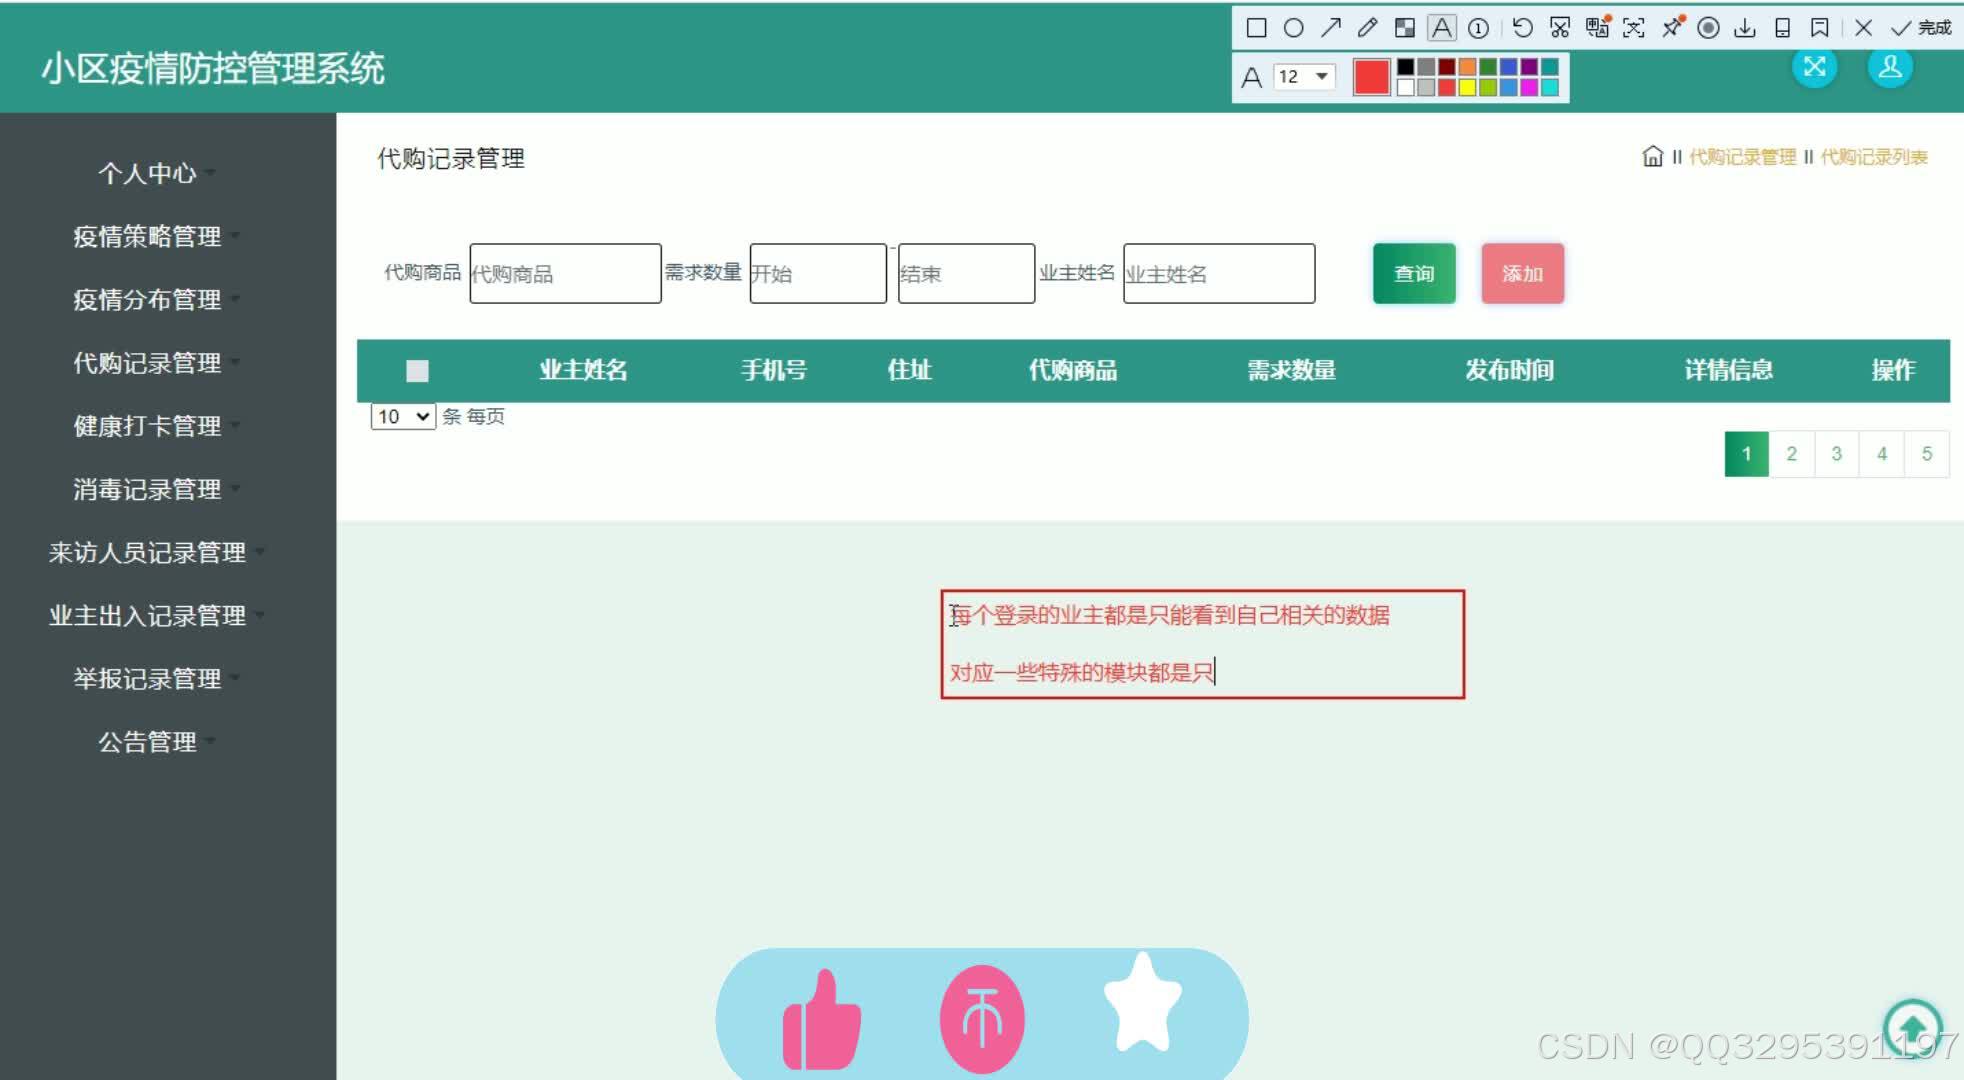Cancel the screenshot with X icon
This screenshot has height=1080, width=1964.
[1863, 28]
